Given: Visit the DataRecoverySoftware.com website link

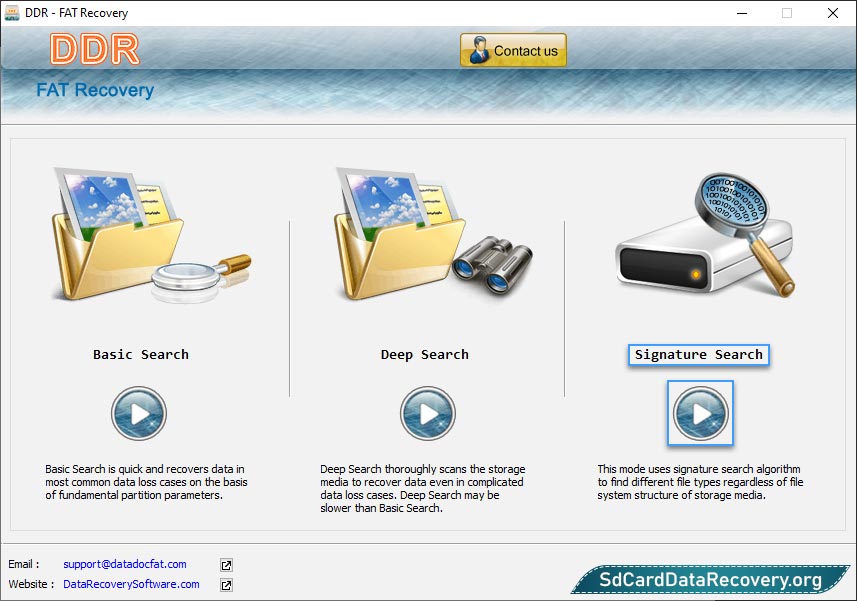Looking at the screenshot, I should (x=131, y=584).
